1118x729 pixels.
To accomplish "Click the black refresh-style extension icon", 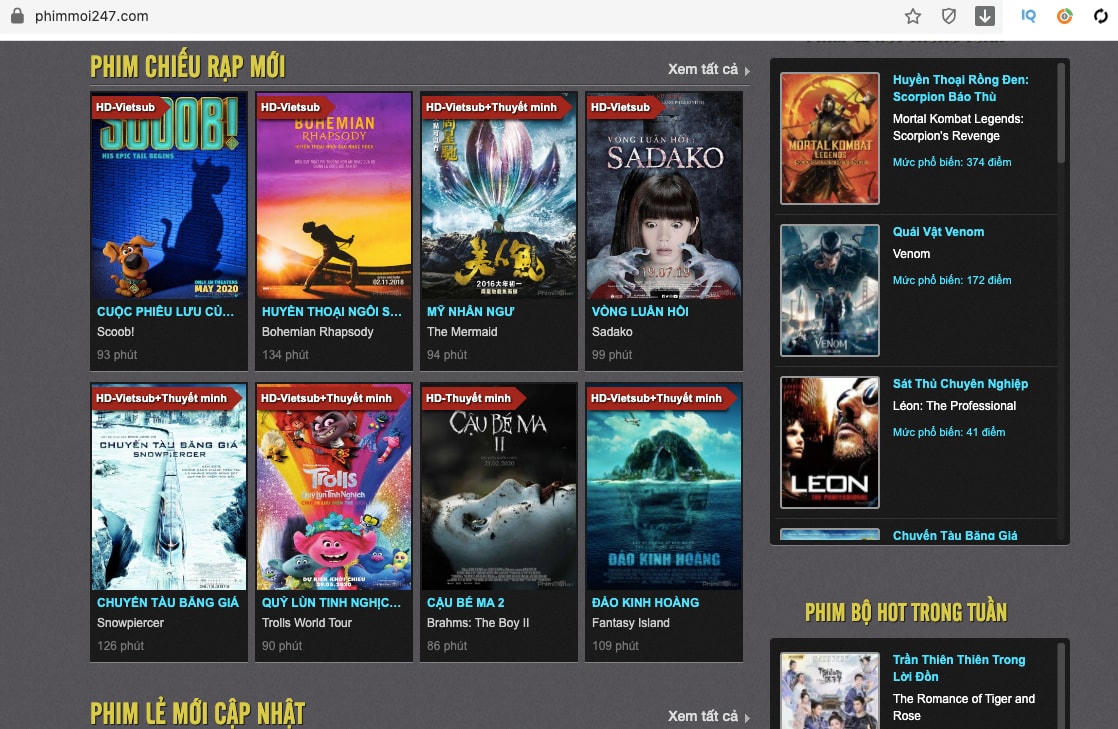I will click(x=1100, y=16).
